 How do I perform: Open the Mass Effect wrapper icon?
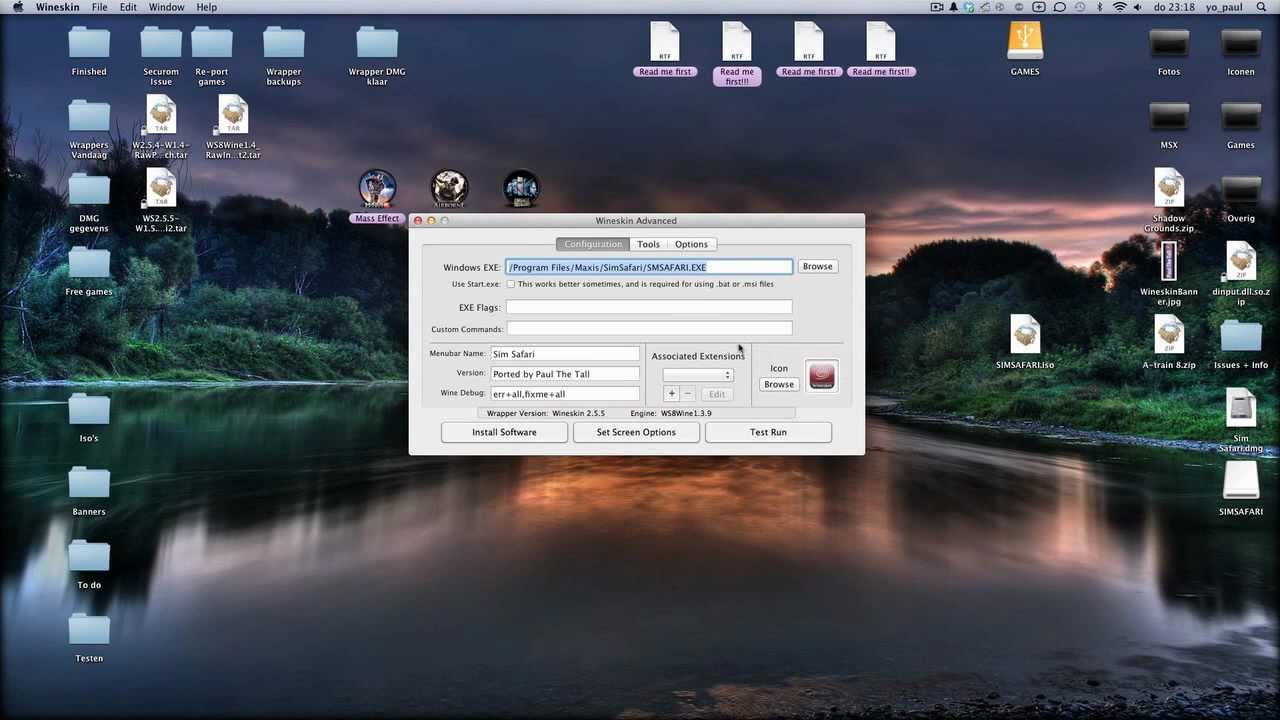tap(377, 188)
